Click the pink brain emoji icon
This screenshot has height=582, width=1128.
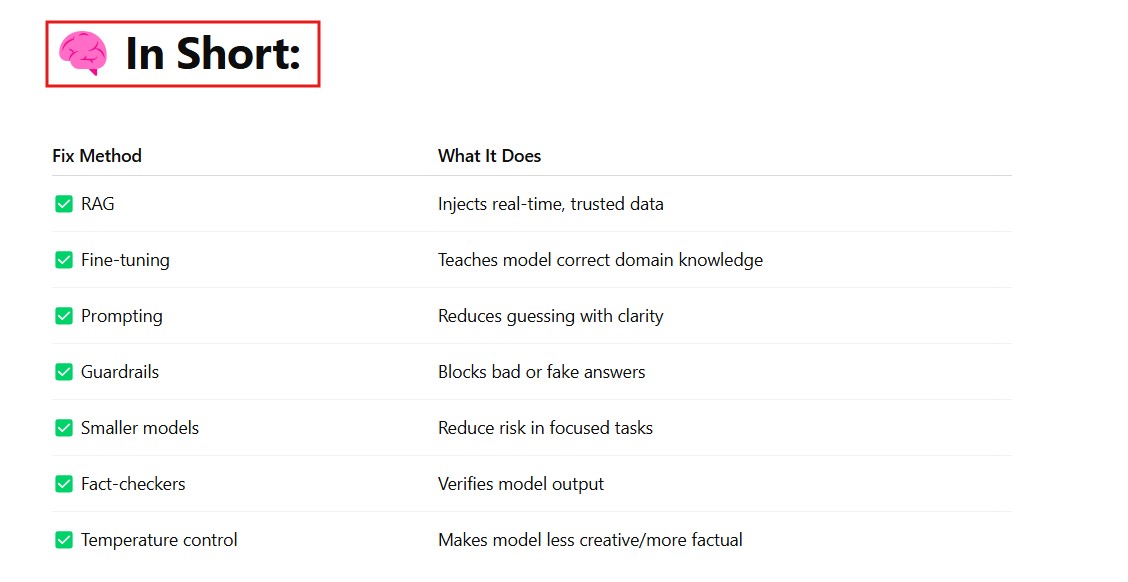pos(82,53)
